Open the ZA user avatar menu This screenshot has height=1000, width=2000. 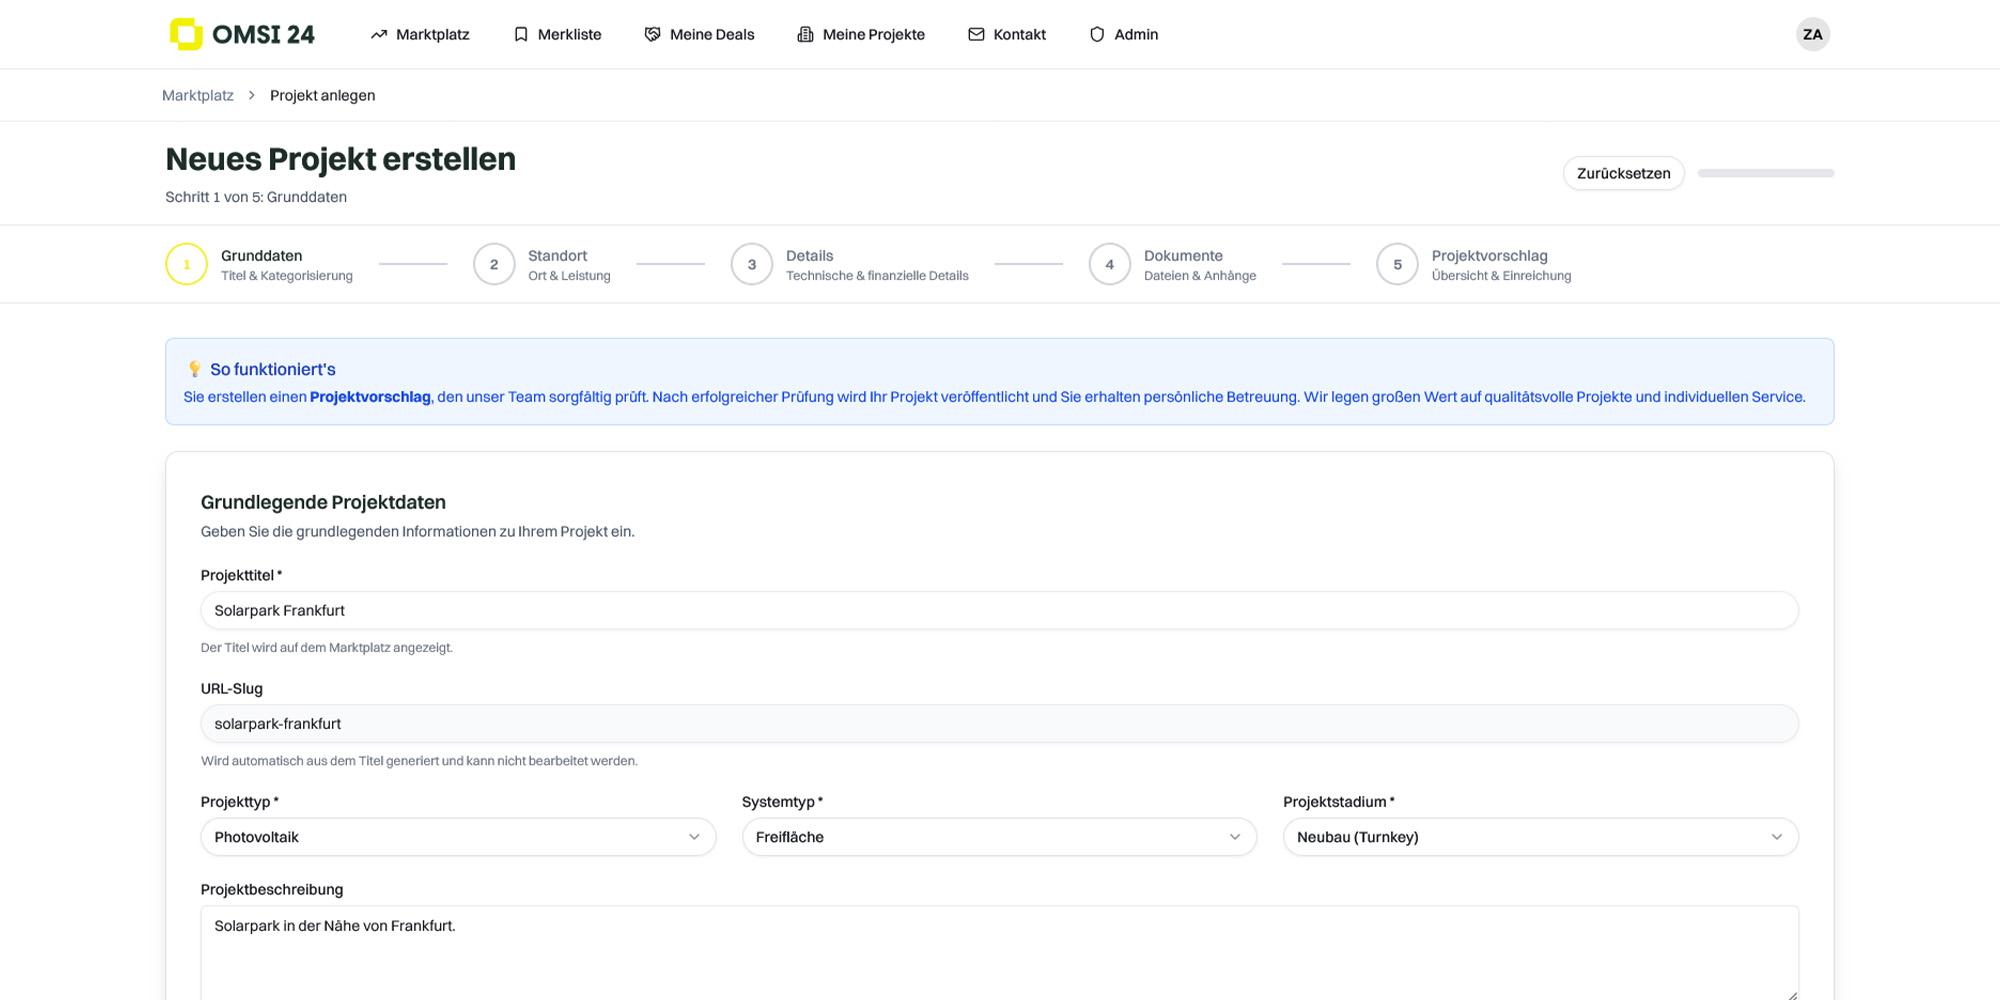1812,35
